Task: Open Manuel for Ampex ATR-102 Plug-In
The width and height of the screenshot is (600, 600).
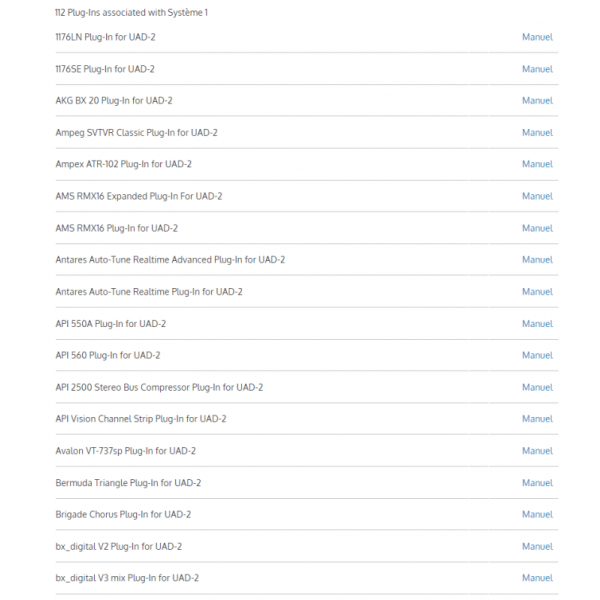Action: [x=537, y=164]
